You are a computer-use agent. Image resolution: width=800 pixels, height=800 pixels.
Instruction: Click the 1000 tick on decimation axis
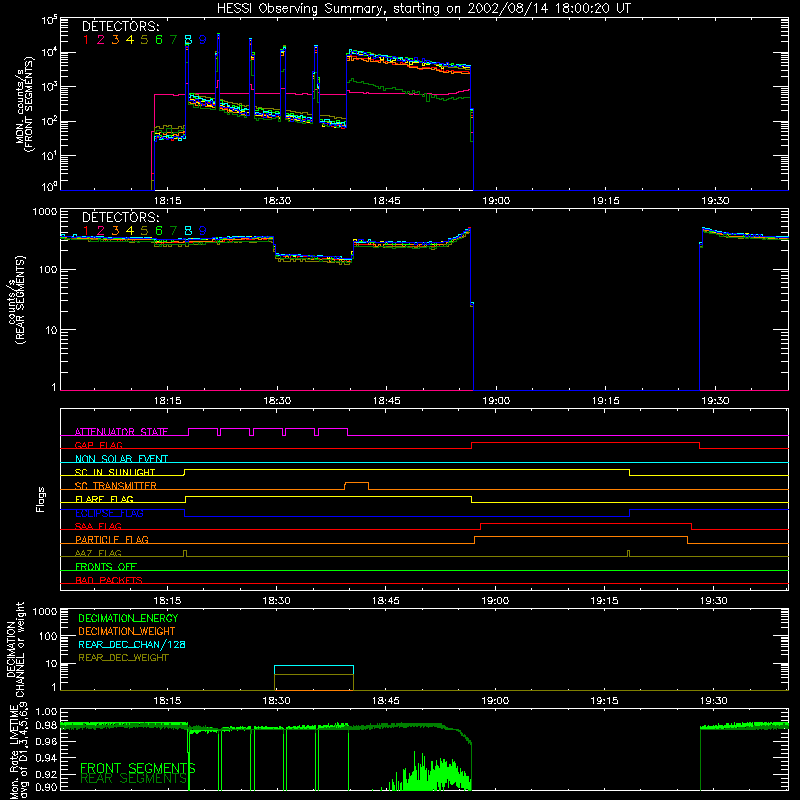tap(45, 611)
